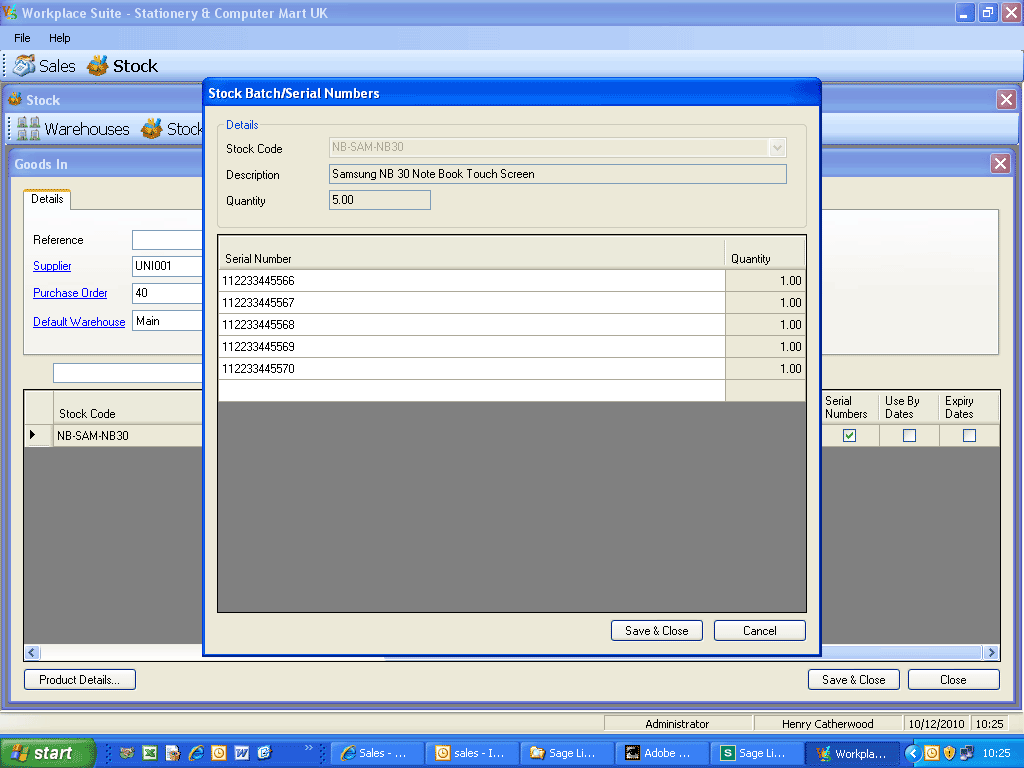Click the Serial Number column header
The height and width of the screenshot is (768, 1024).
472,253
